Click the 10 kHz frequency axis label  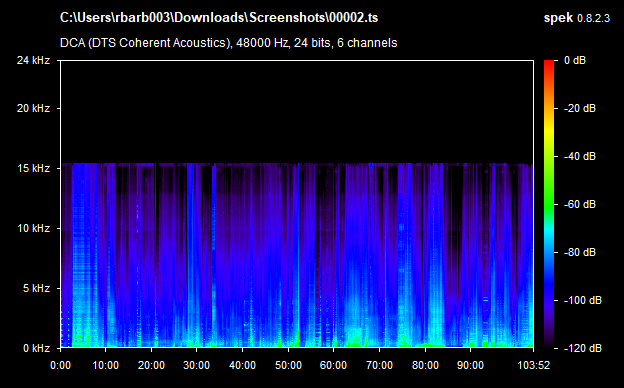point(33,228)
